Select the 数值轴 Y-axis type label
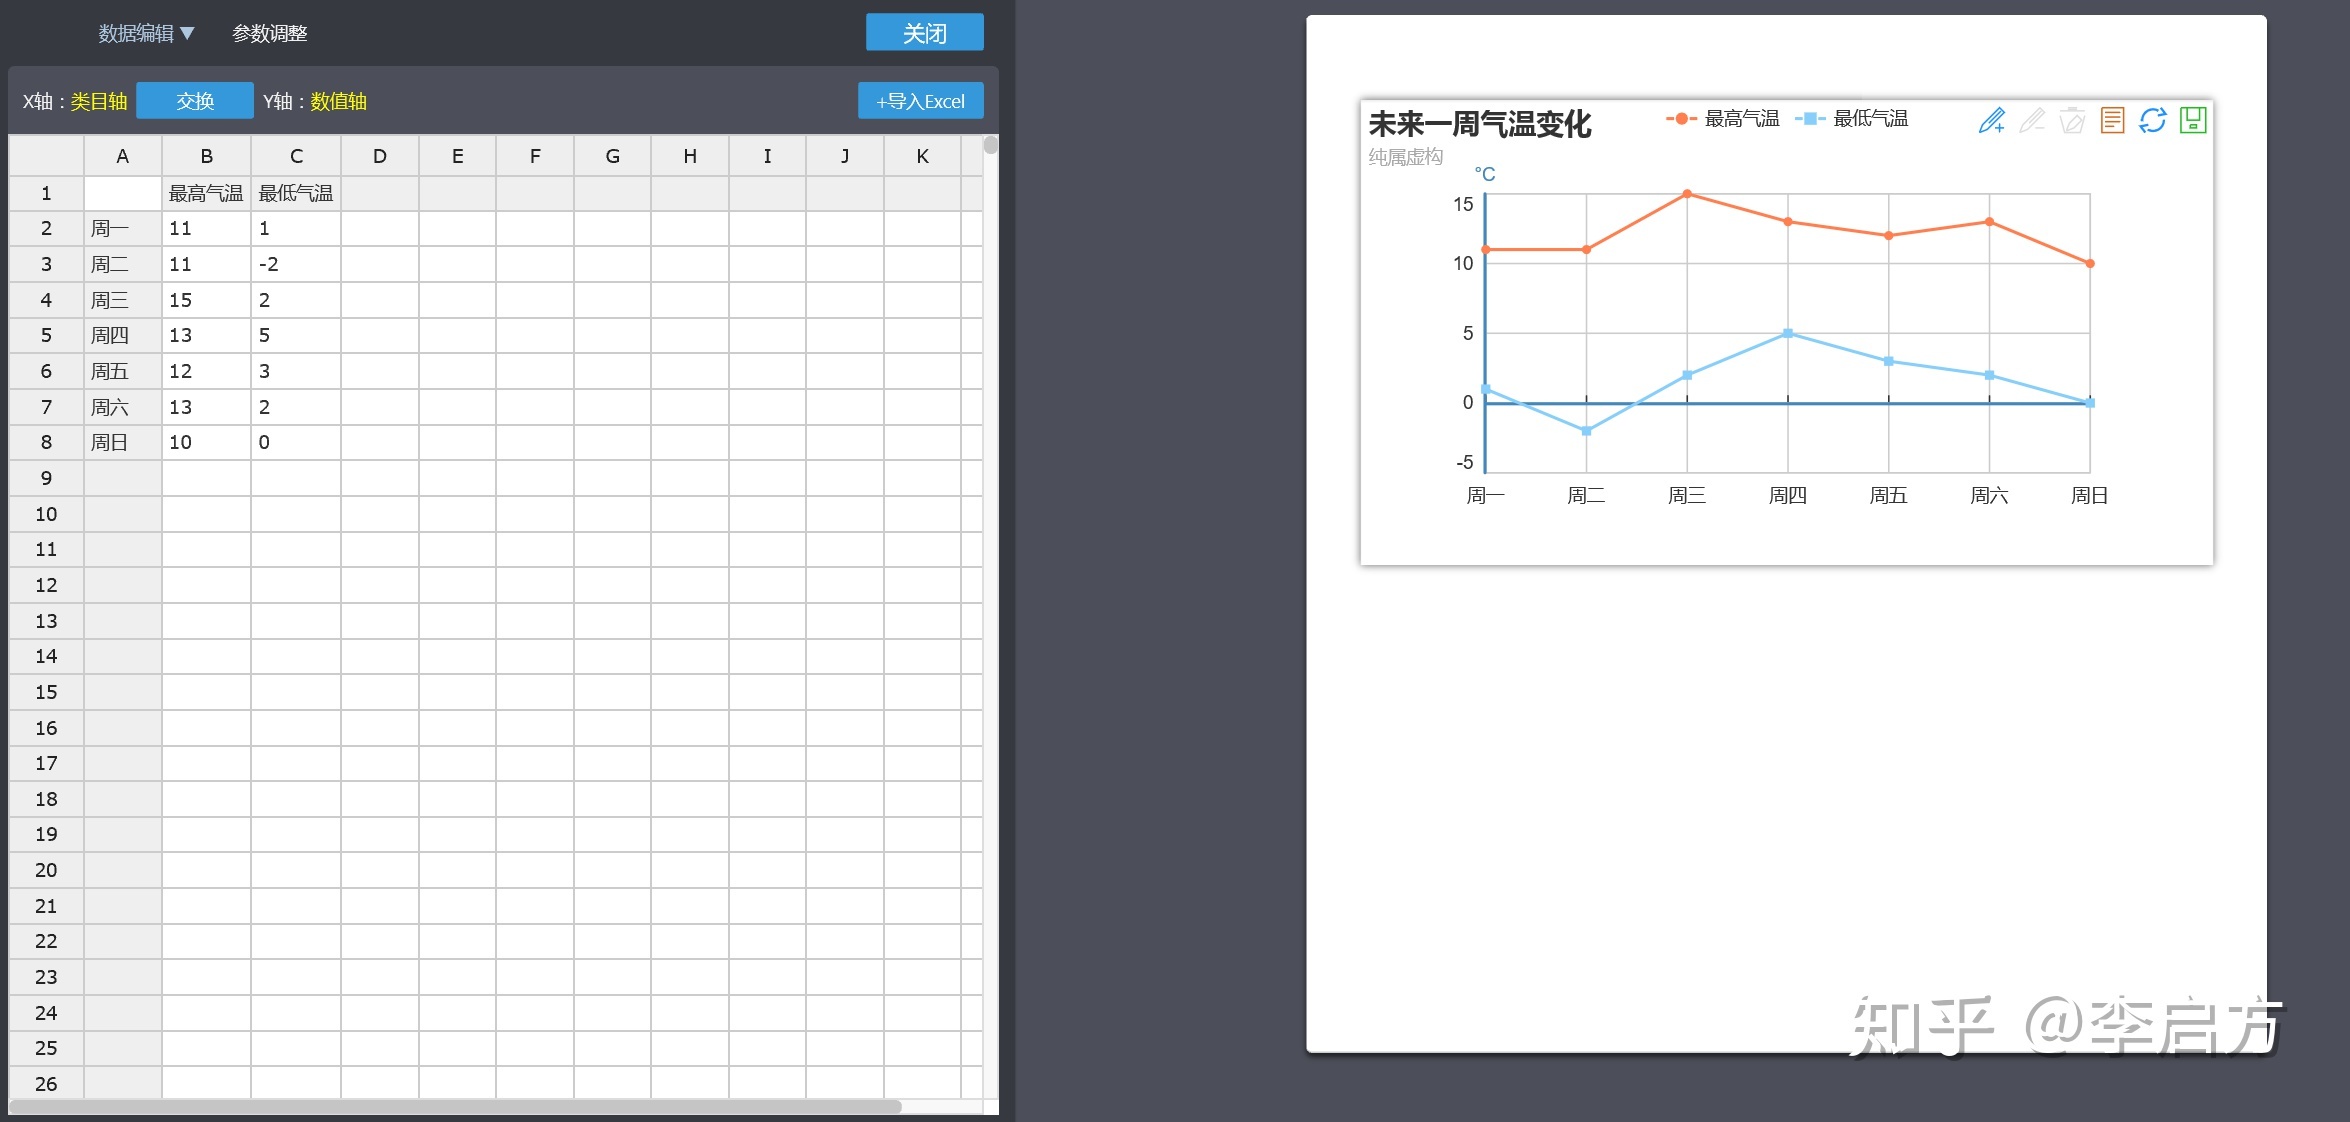 point(338,101)
